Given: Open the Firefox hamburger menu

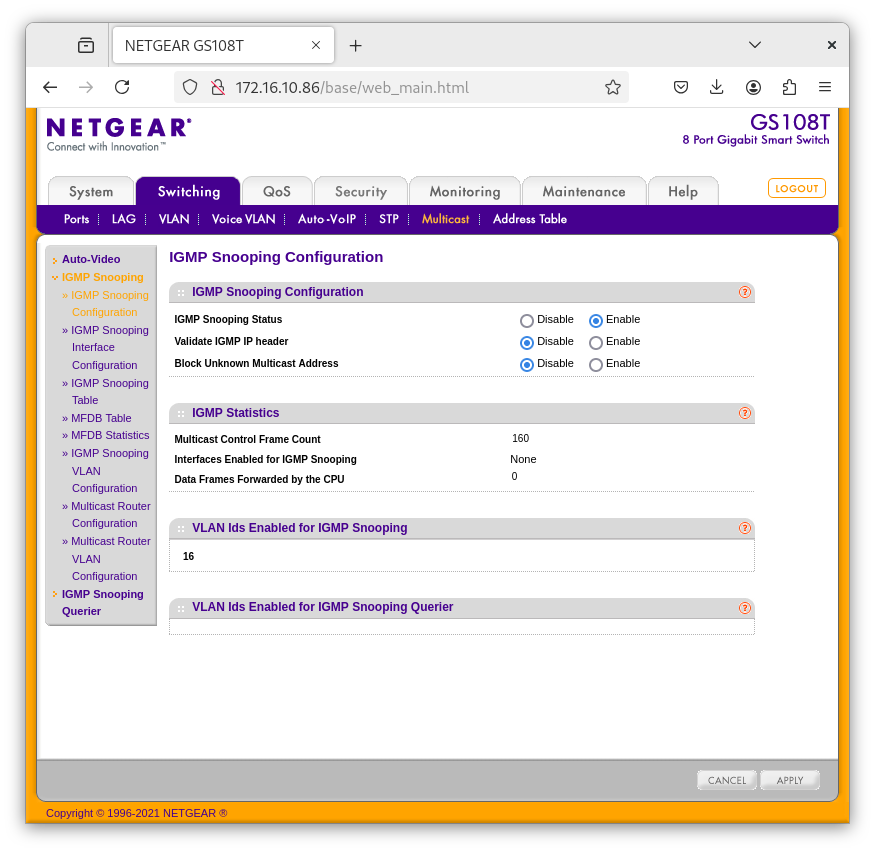Looking at the screenshot, I should pyautogui.click(x=825, y=87).
